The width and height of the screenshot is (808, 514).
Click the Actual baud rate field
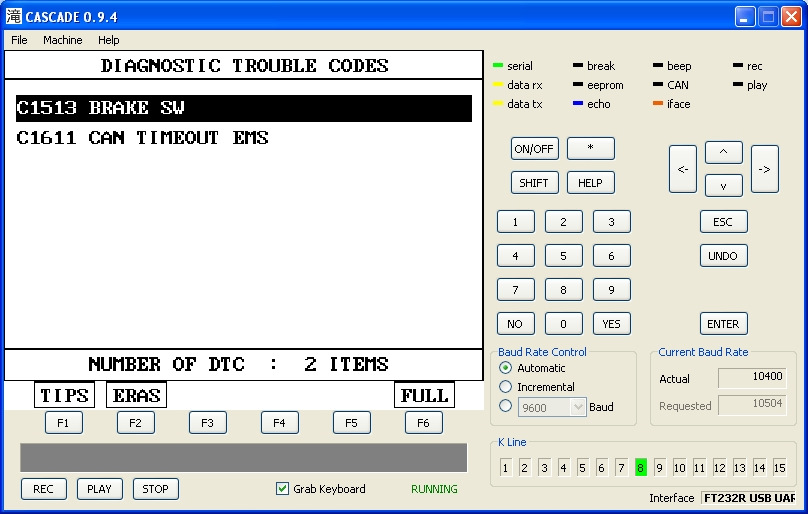[x=752, y=378]
